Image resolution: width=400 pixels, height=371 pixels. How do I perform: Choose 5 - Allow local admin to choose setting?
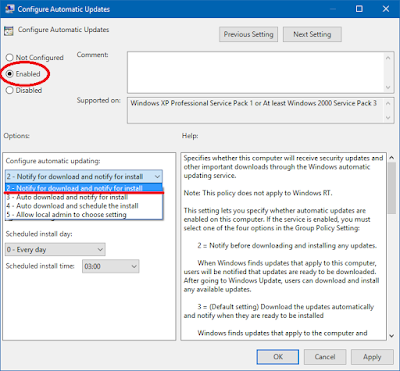coord(84,214)
